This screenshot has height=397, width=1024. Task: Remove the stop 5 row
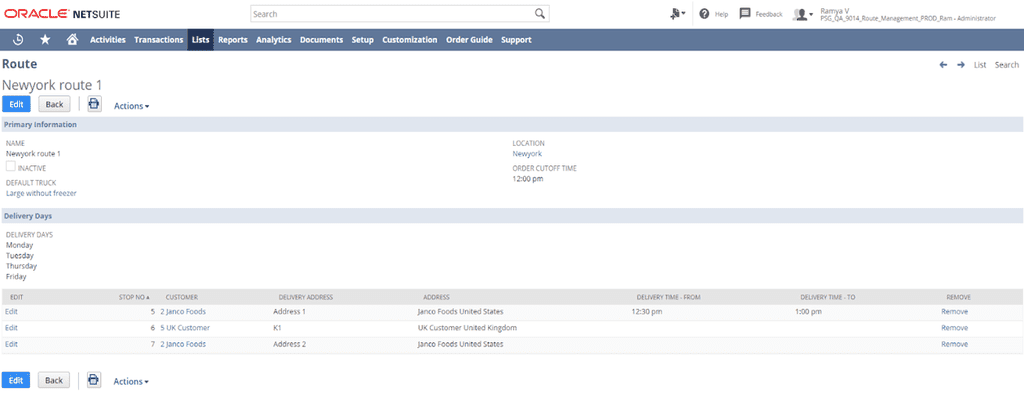click(954, 311)
